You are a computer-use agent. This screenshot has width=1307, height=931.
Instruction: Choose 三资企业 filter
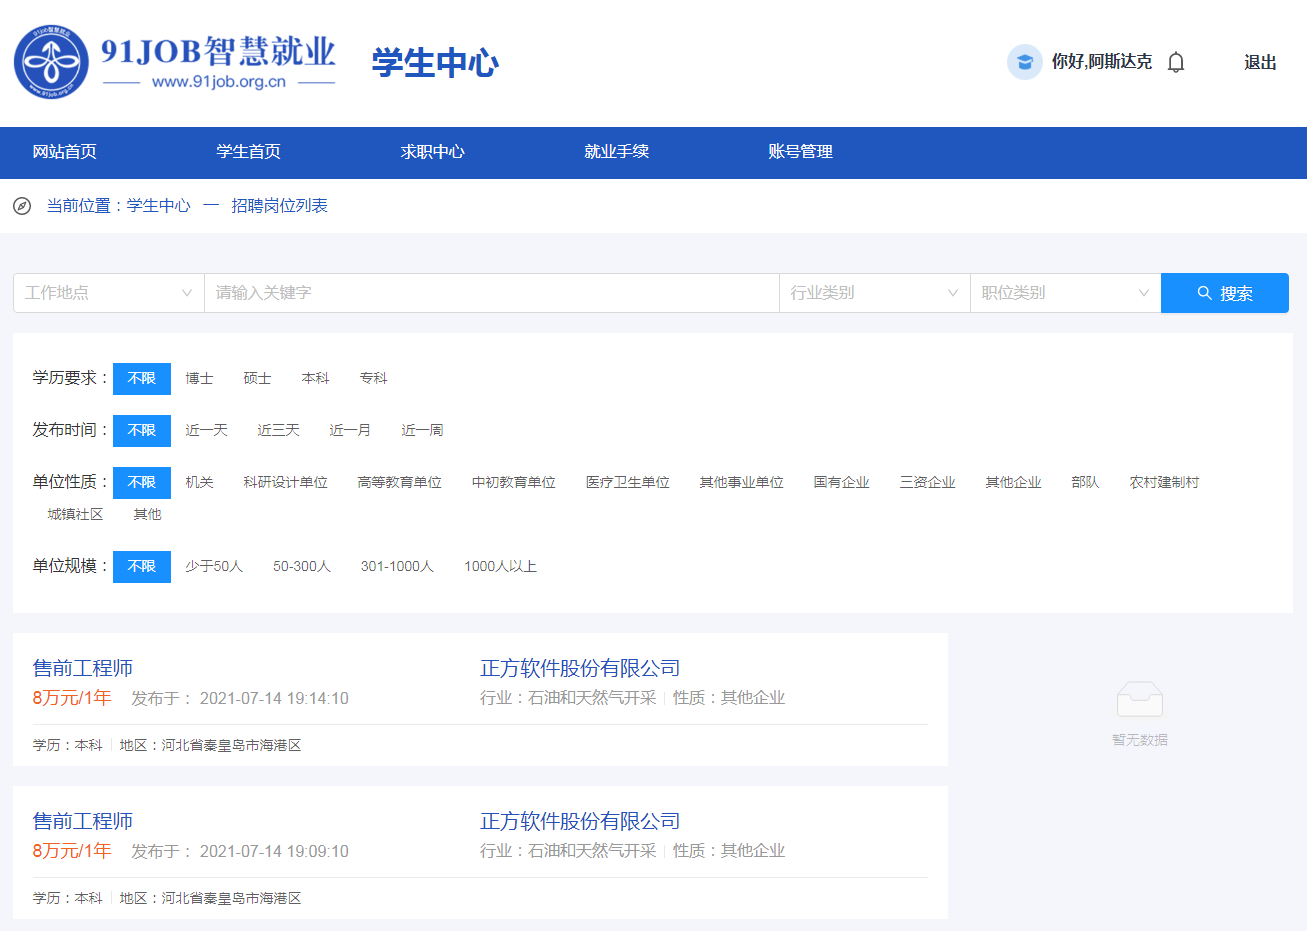[927, 483]
